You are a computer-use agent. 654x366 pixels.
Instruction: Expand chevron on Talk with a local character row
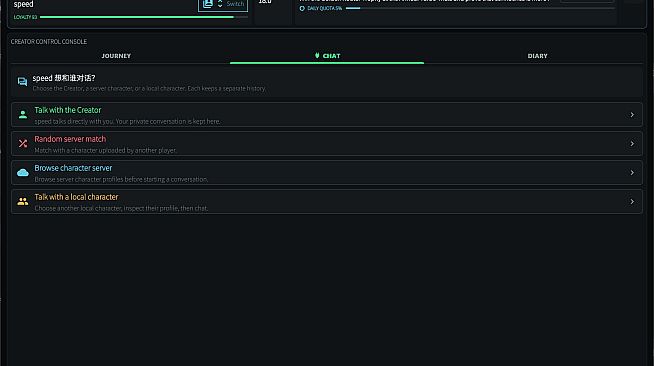point(632,201)
